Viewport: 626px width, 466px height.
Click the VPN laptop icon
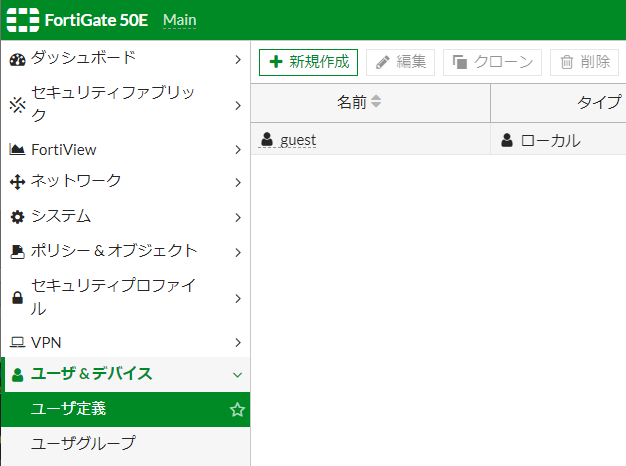pyautogui.click(x=17, y=343)
